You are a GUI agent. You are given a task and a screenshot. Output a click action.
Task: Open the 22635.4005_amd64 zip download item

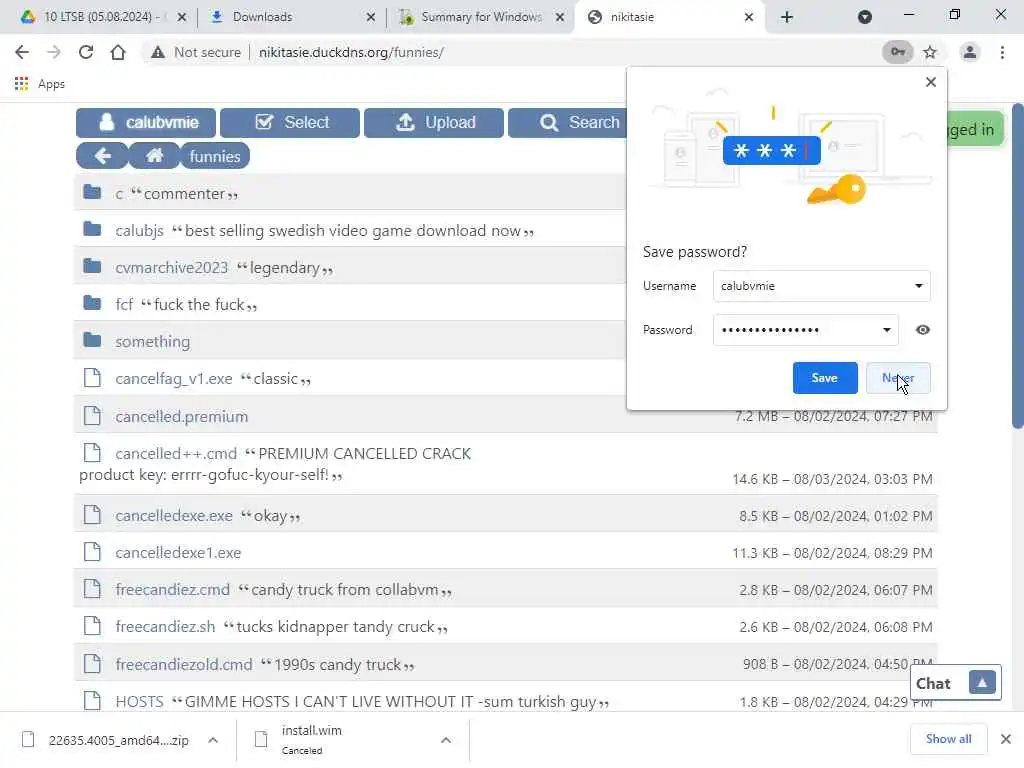pos(118,740)
